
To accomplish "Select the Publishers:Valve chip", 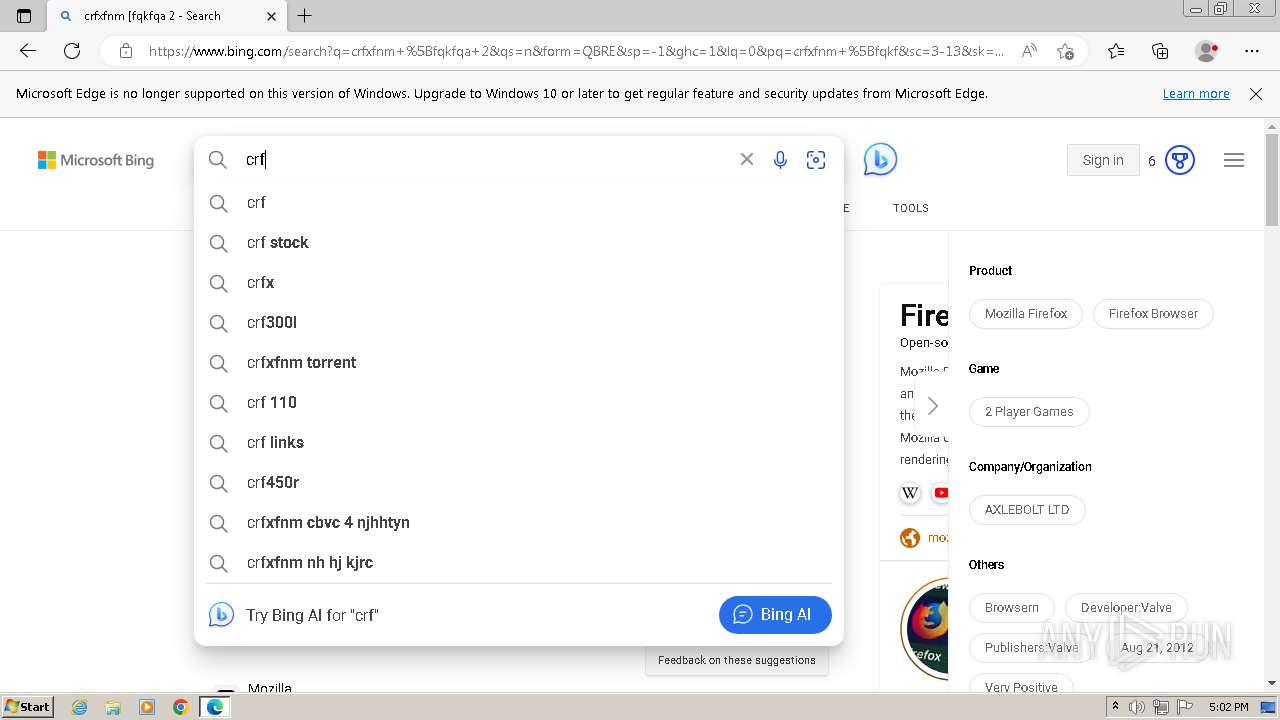I will (1032, 647).
